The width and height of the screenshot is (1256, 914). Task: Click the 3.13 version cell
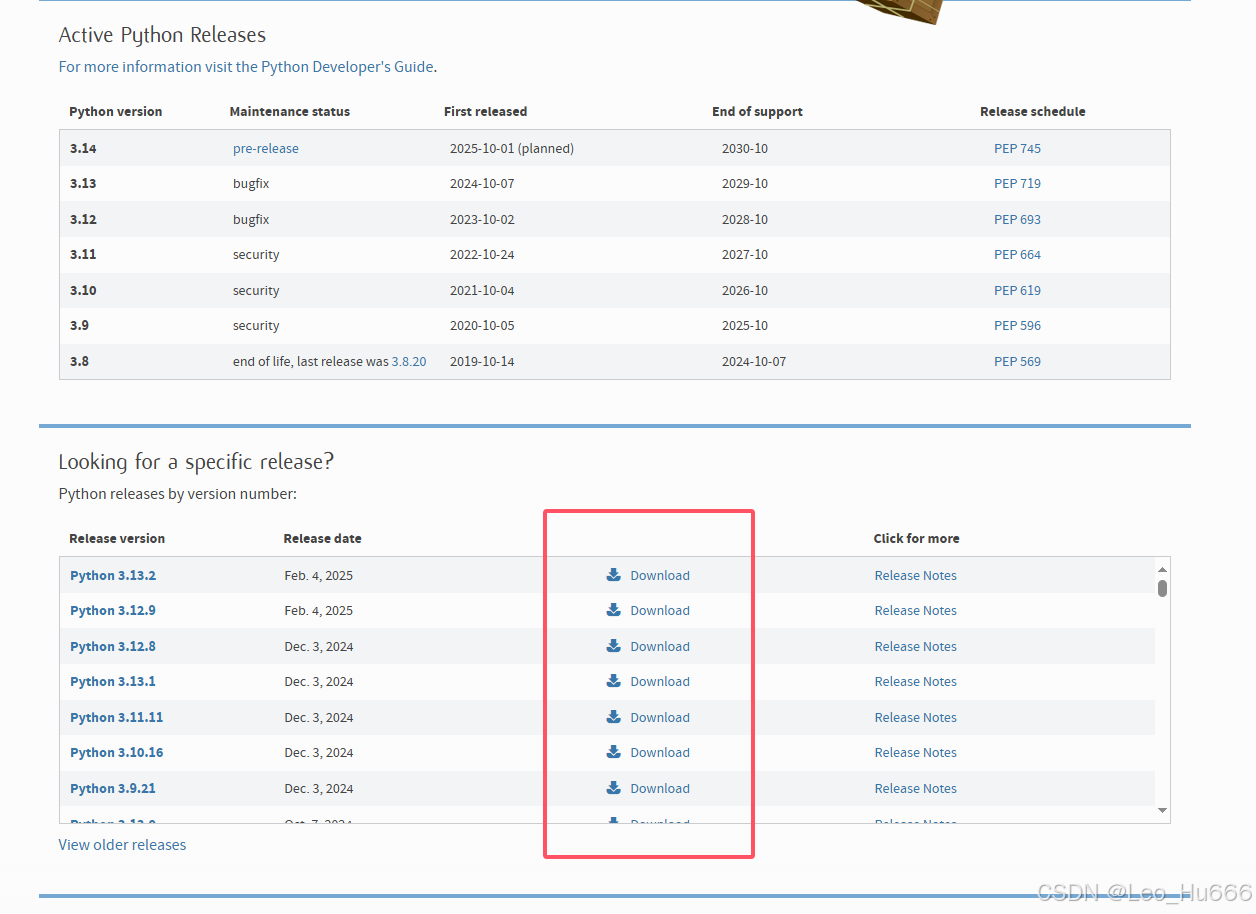point(83,183)
